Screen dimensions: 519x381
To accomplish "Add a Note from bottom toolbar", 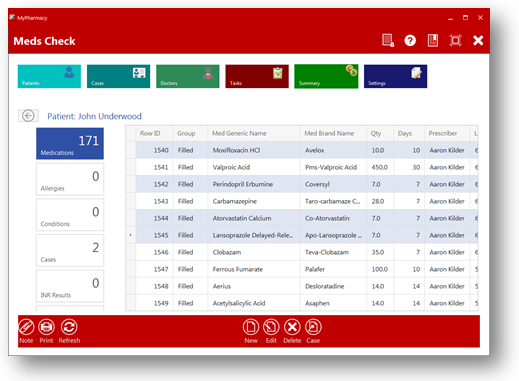I will 26,331.
